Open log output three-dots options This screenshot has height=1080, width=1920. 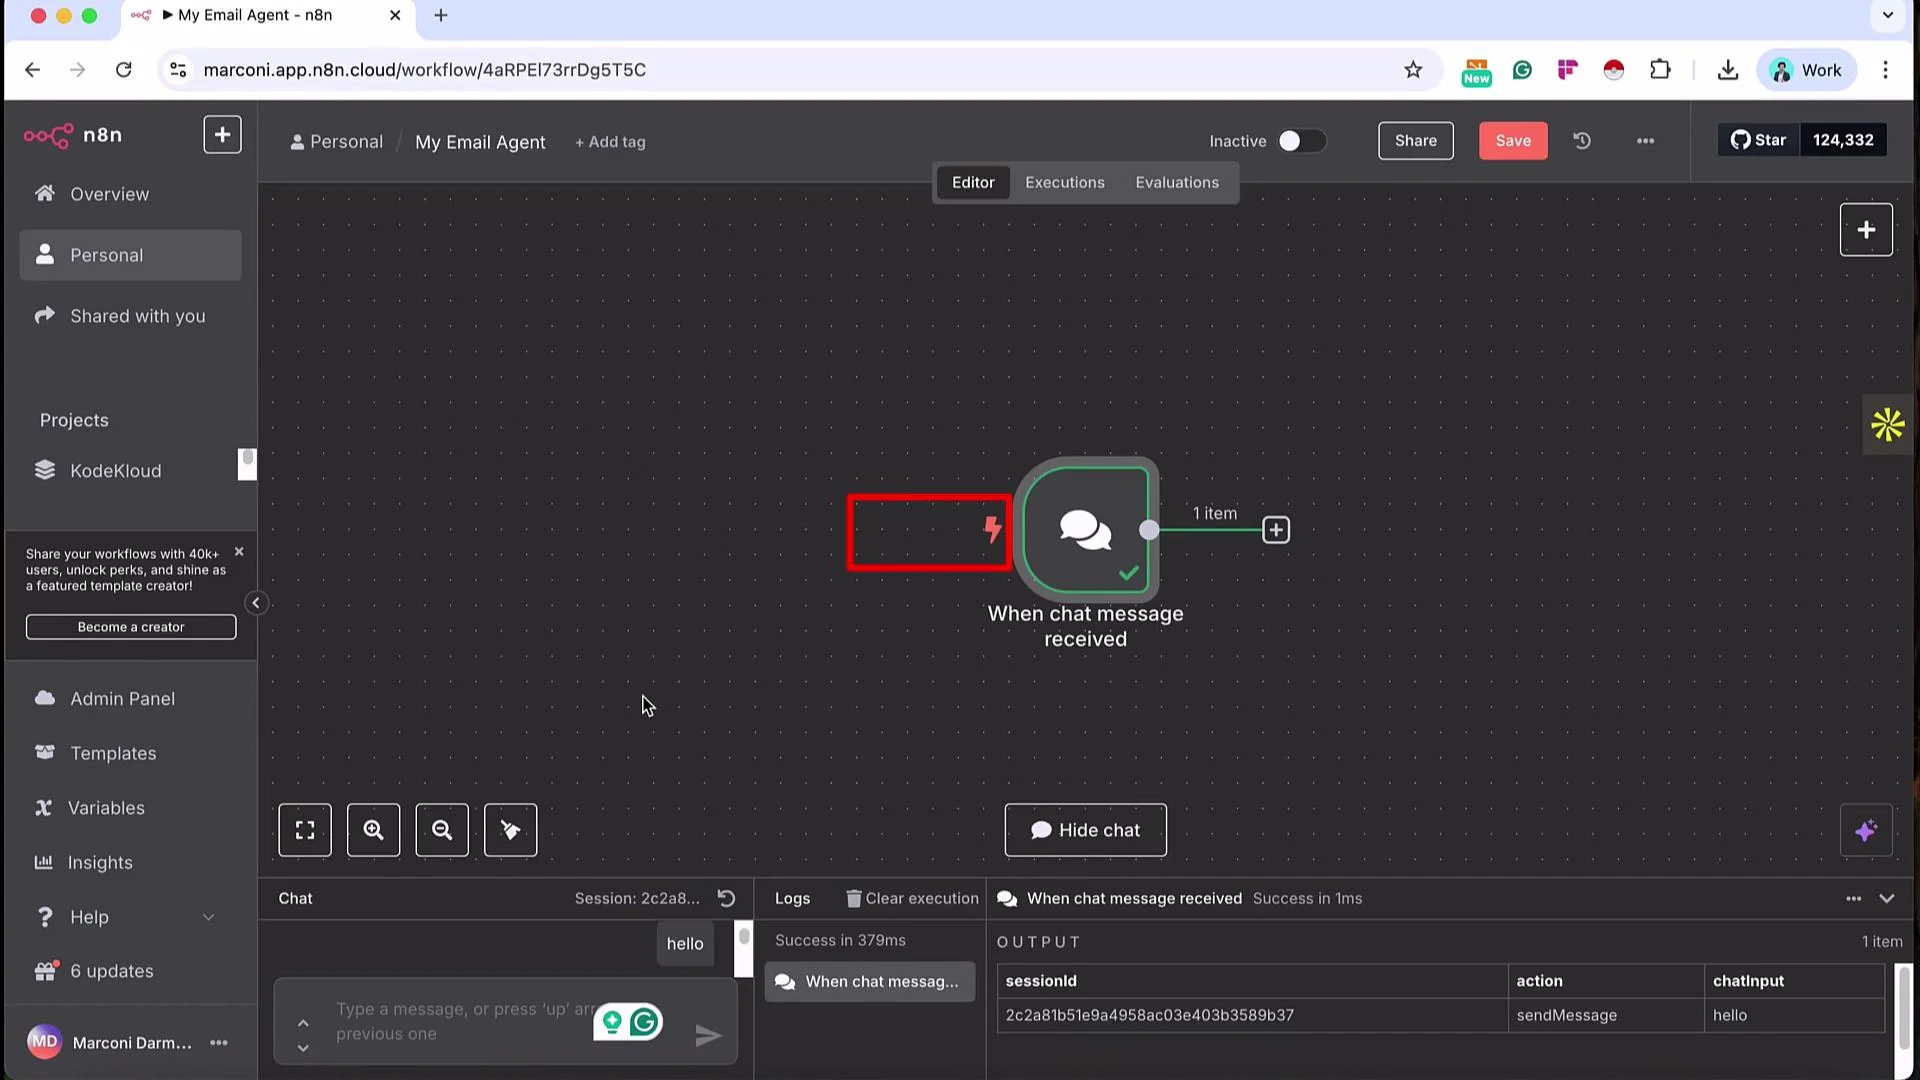(x=1853, y=898)
